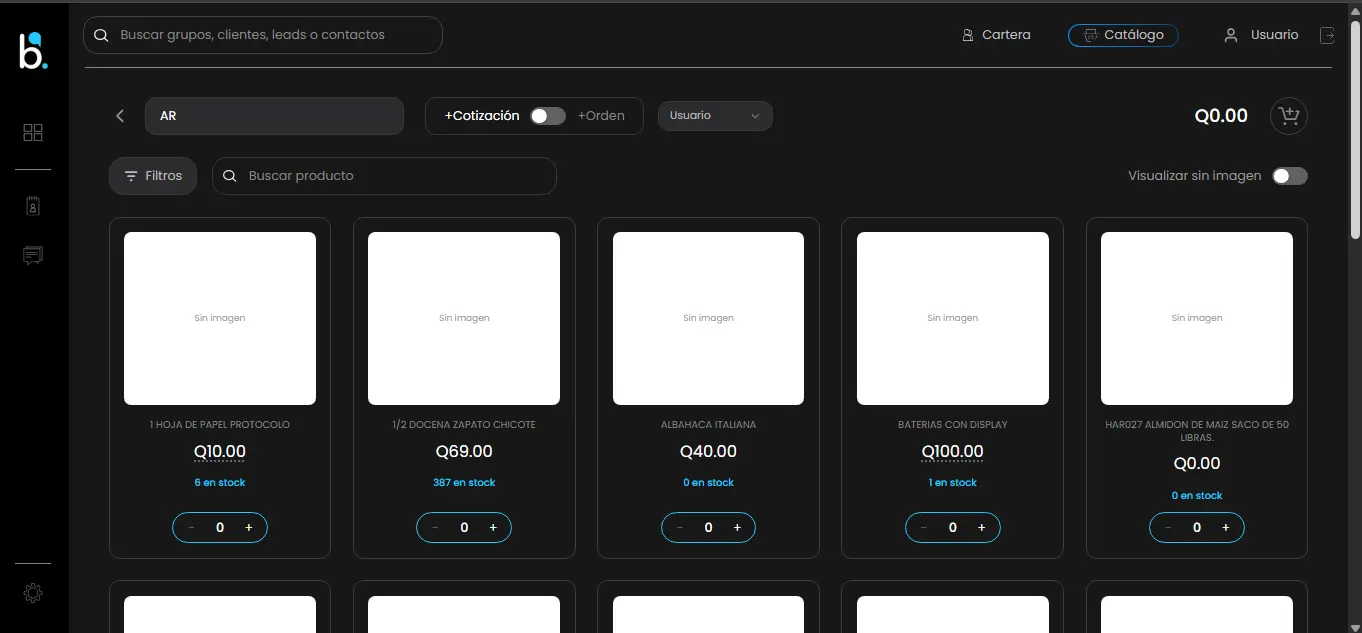The height and width of the screenshot is (633, 1362).
Task: Focus the Buscar producto field
Action: tap(384, 176)
